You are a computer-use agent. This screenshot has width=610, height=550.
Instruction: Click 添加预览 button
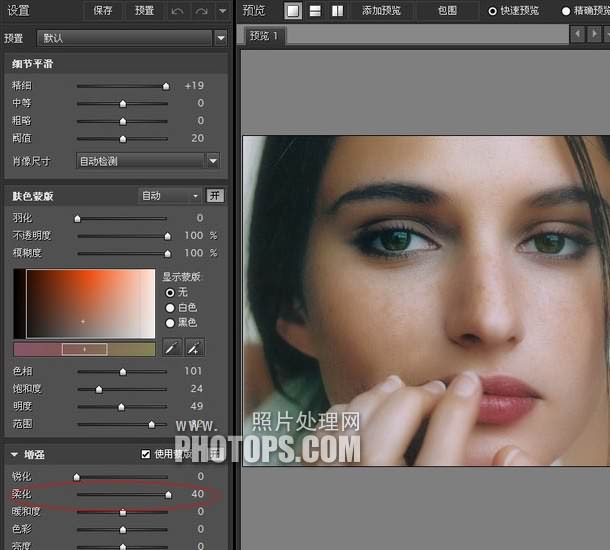click(x=381, y=11)
